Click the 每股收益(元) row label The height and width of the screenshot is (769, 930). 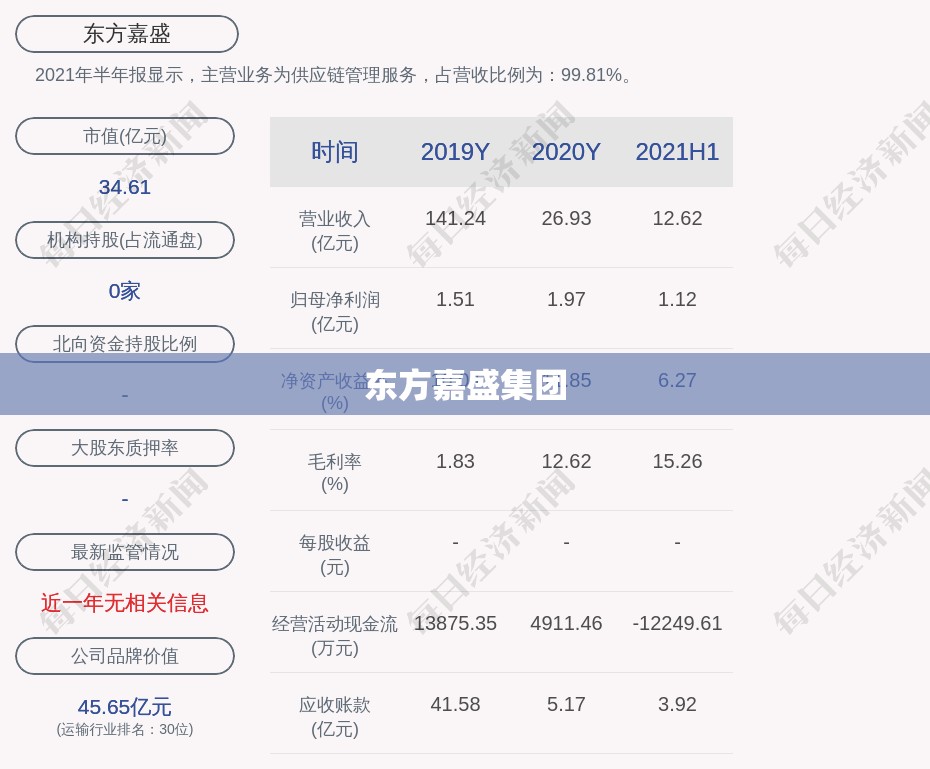pos(335,555)
